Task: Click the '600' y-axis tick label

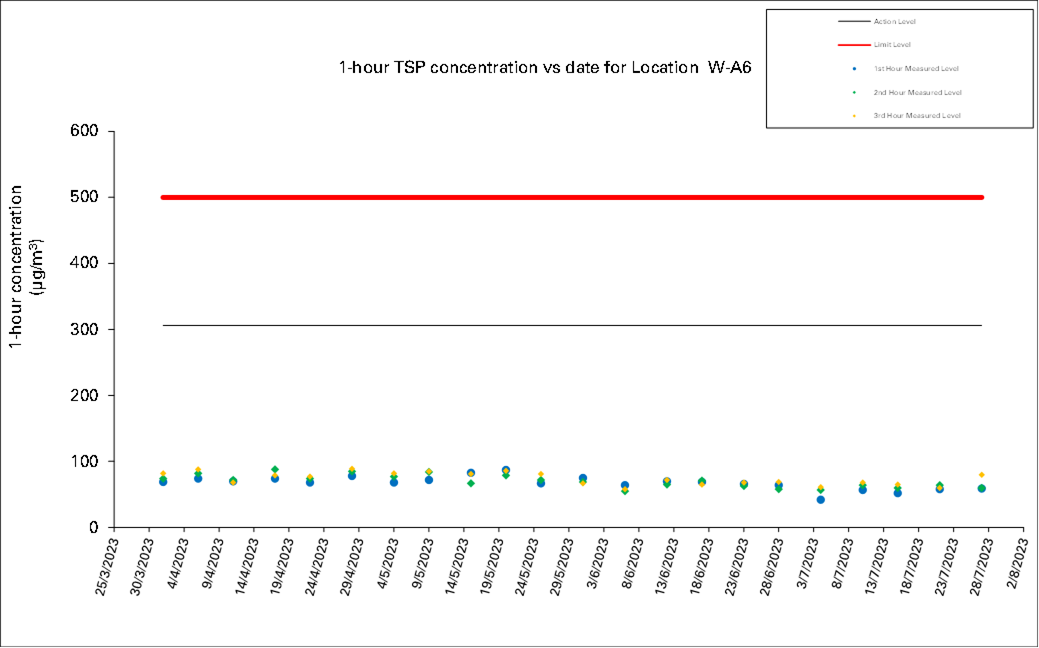Action: click(85, 131)
